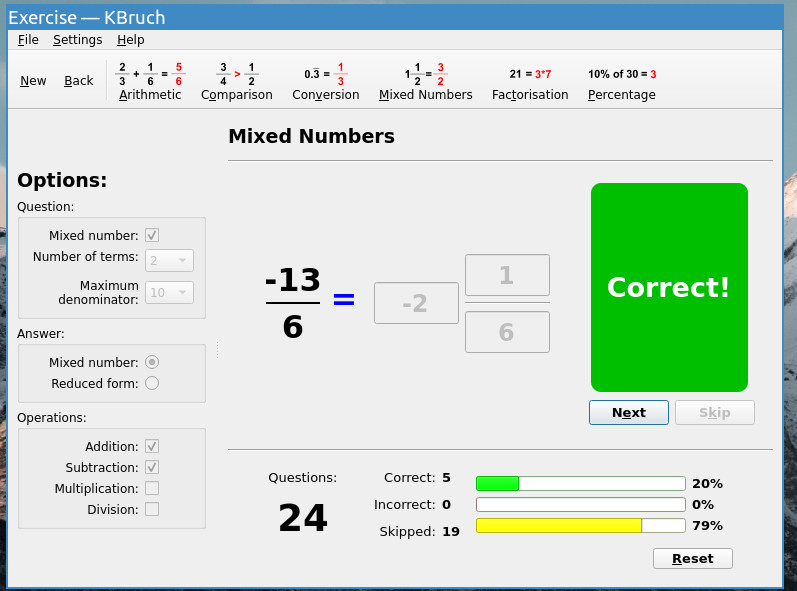Toggle the Question Mixed number checkbox
Viewport: 797px width, 591px height.
pos(152,235)
